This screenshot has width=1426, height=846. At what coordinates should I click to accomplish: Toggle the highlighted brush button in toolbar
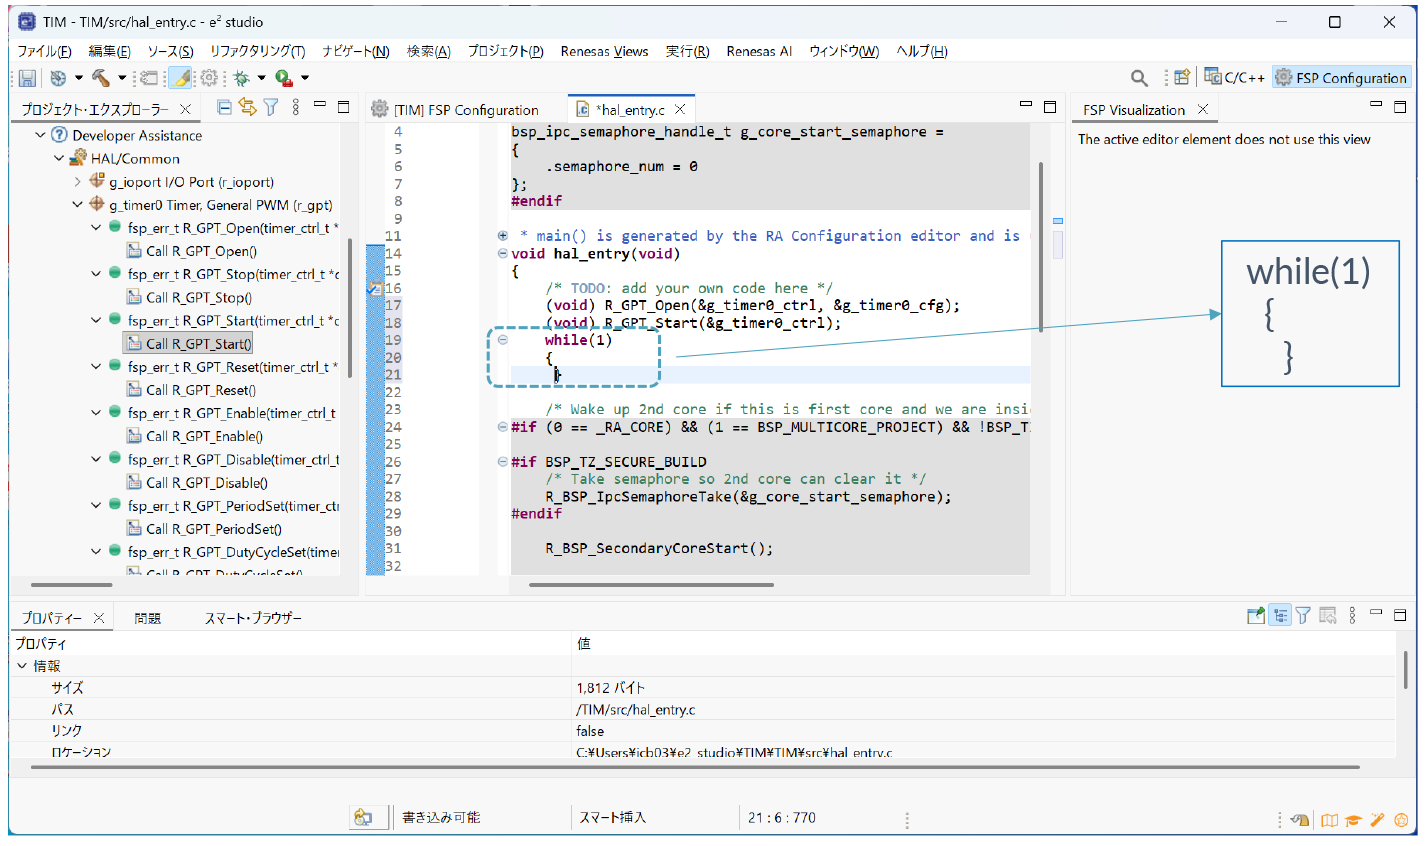point(180,78)
